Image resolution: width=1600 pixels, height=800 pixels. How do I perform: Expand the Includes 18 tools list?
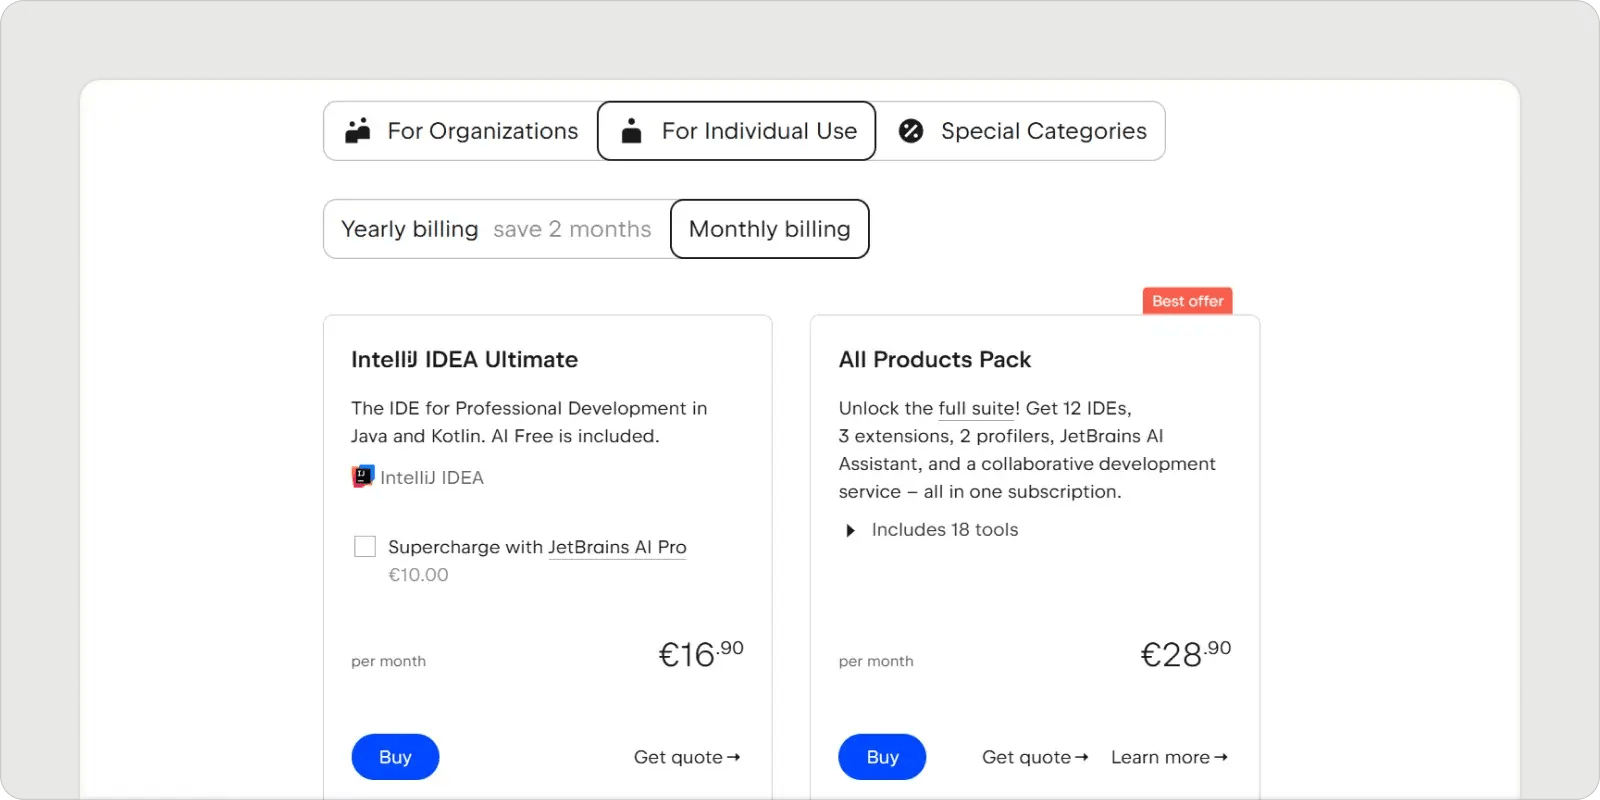pyautogui.click(x=933, y=530)
